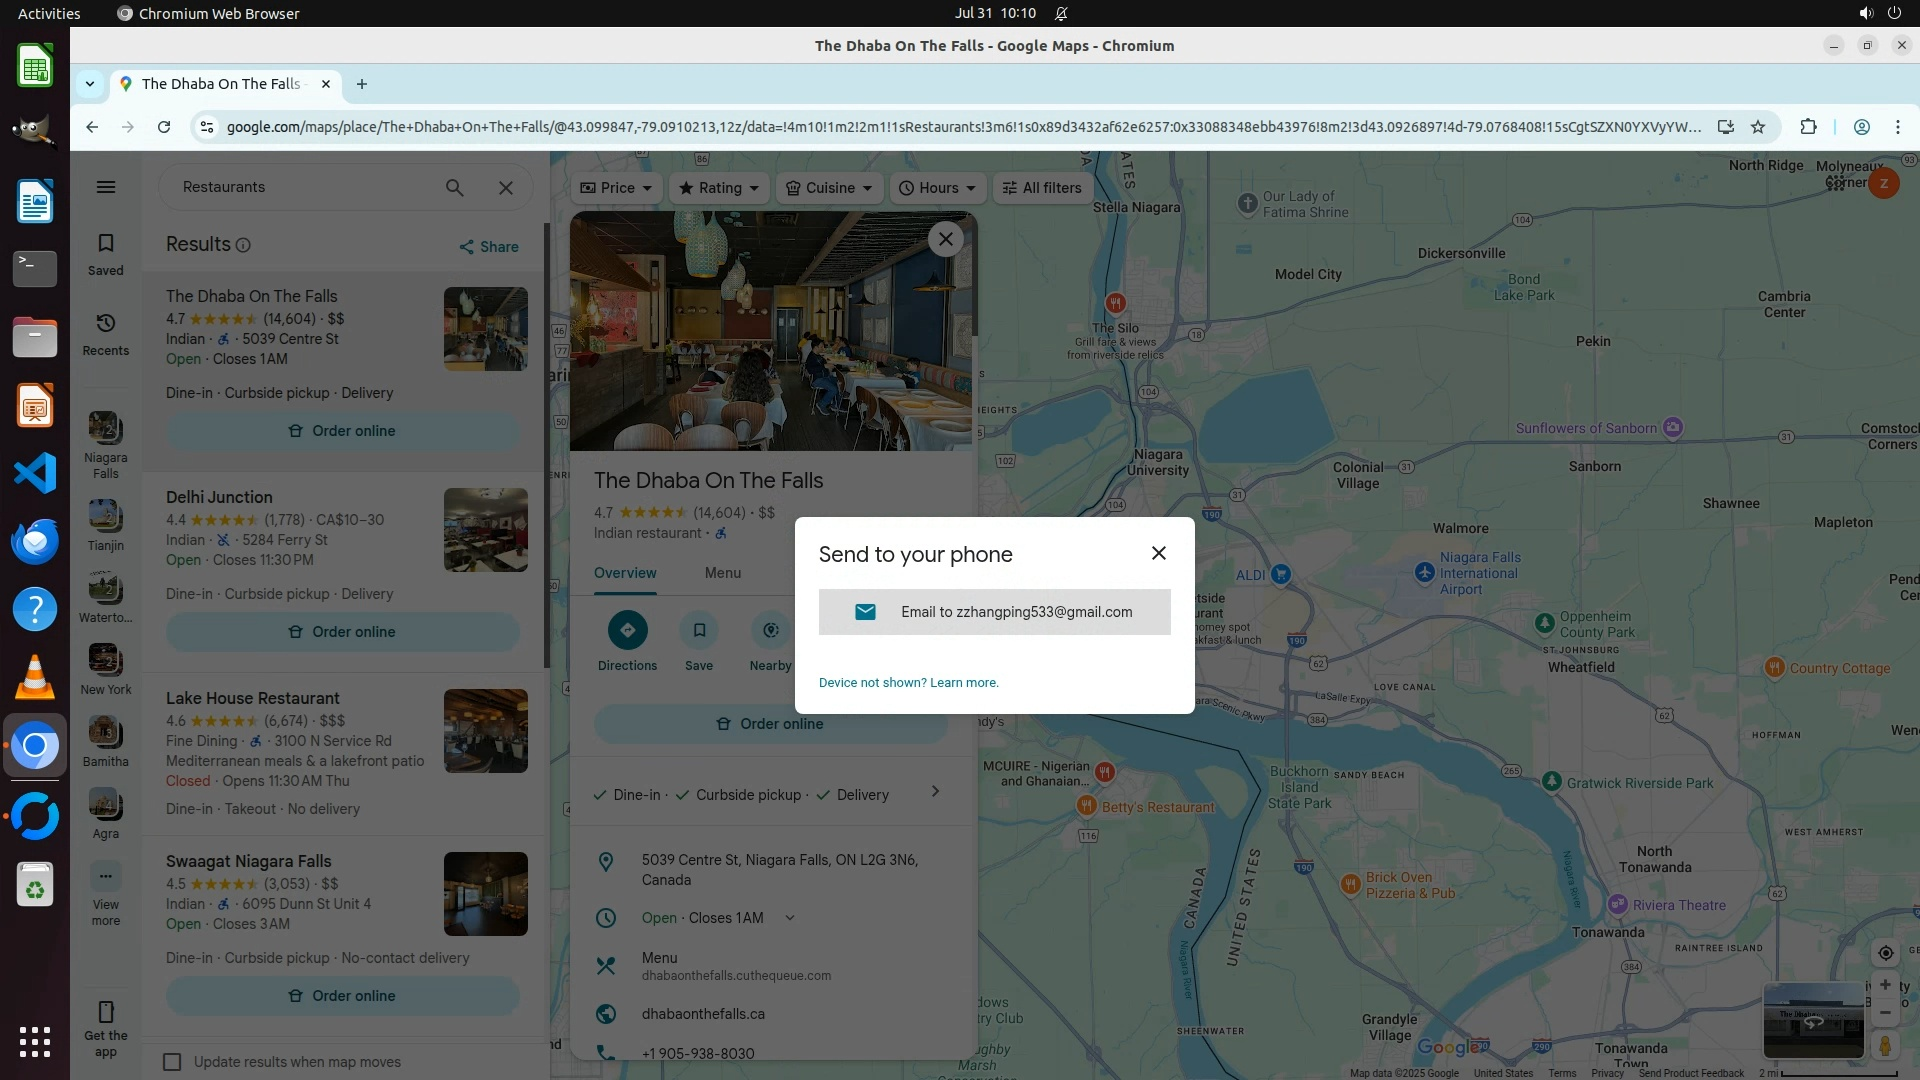Viewport: 1920px width, 1080px height.
Task: Open the Google Maps hamburger menu
Action: coord(106,187)
